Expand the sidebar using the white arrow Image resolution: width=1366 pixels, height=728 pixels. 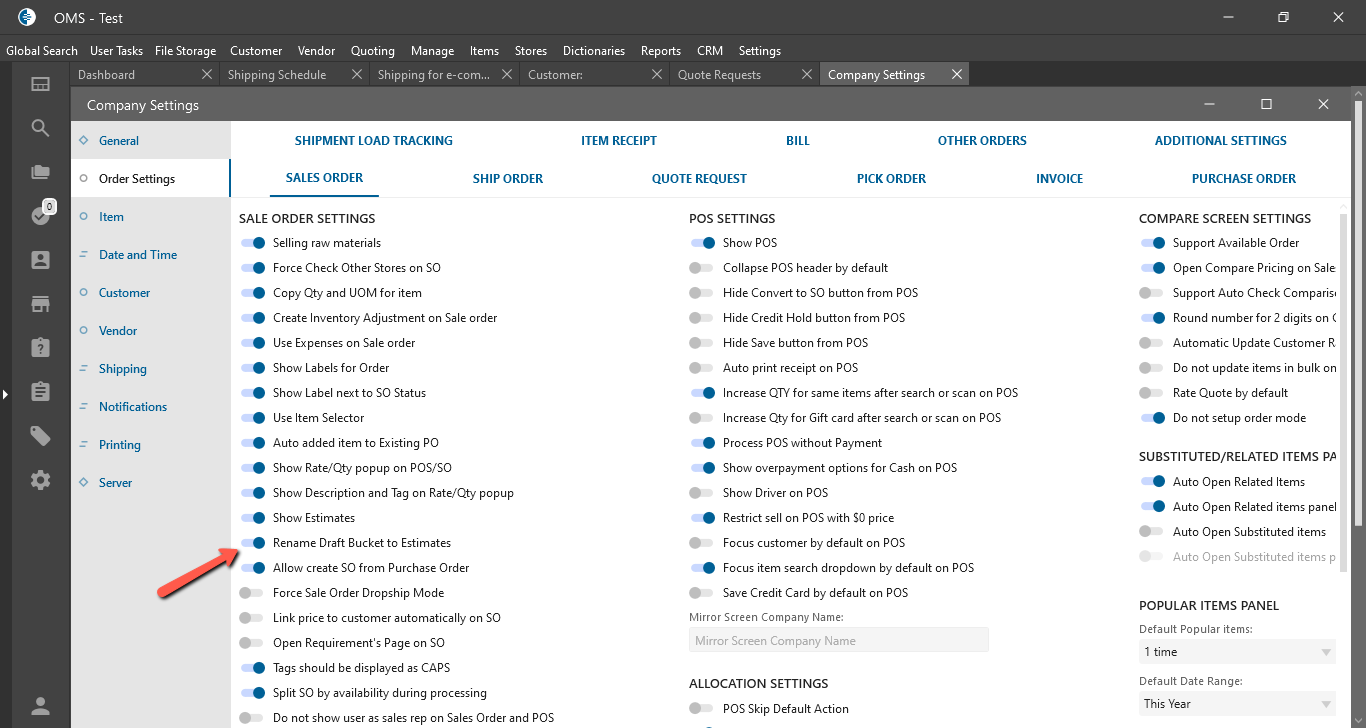[5, 395]
